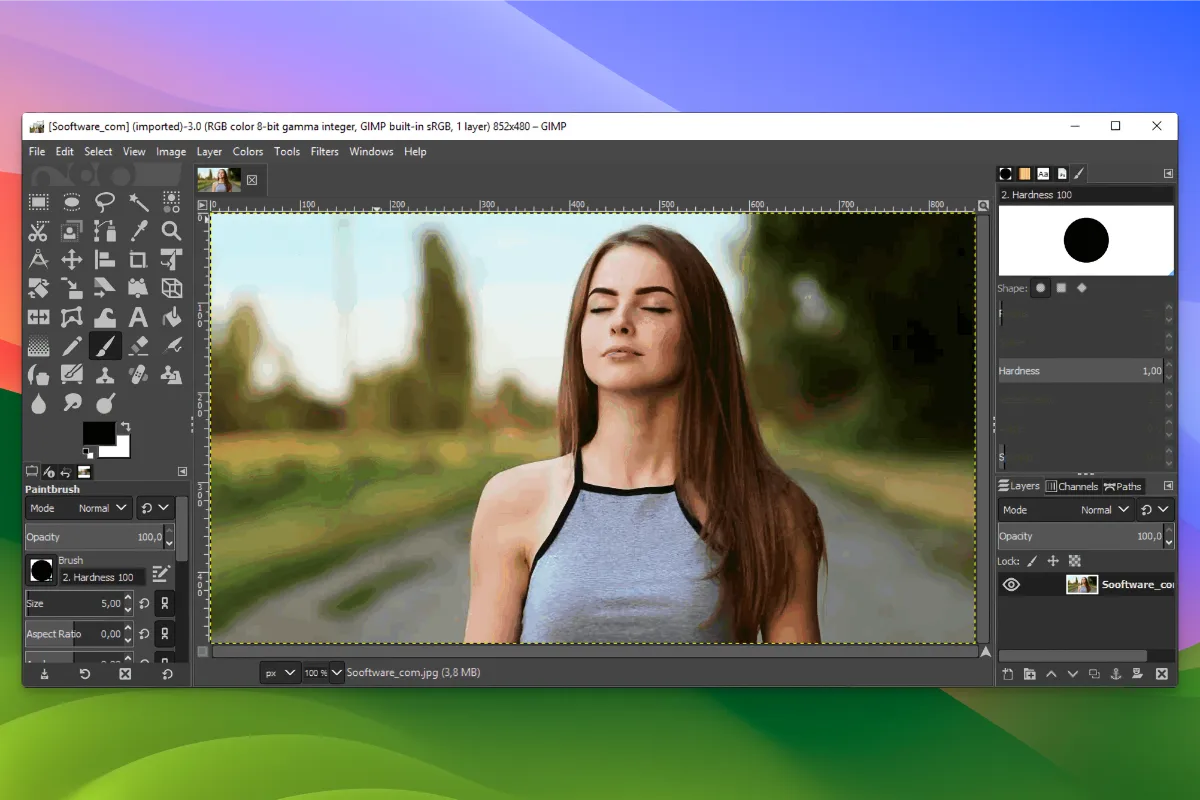The width and height of the screenshot is (1200, 800).
Task: Toggle lock alpha channel for layer
Action: click(x=1075, y=561)
